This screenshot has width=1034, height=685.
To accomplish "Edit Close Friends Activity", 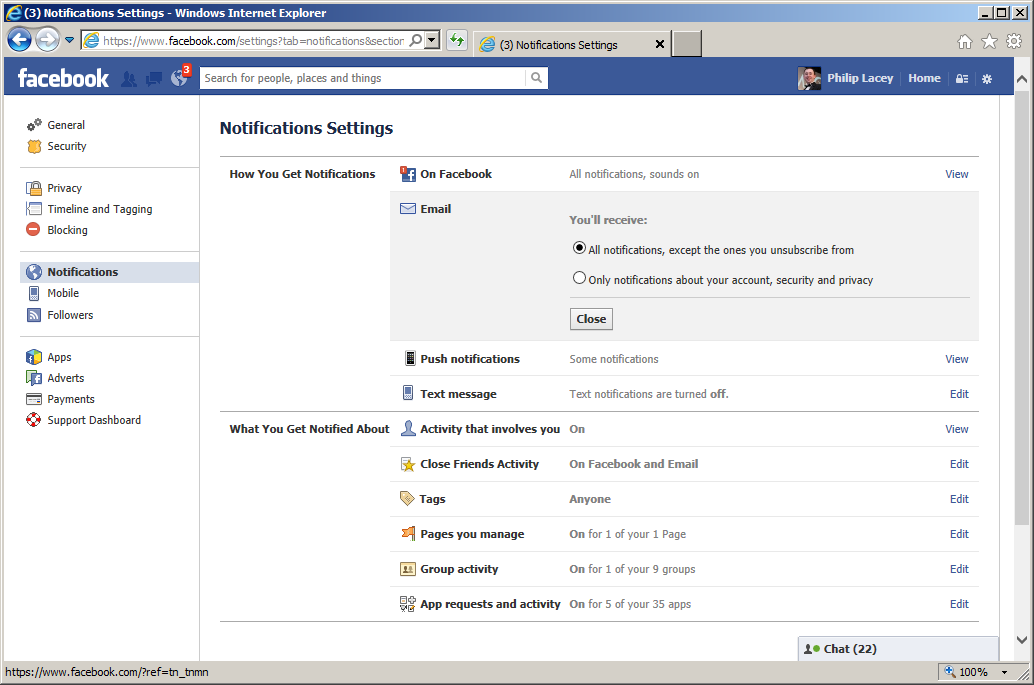I will pos(959,464).
